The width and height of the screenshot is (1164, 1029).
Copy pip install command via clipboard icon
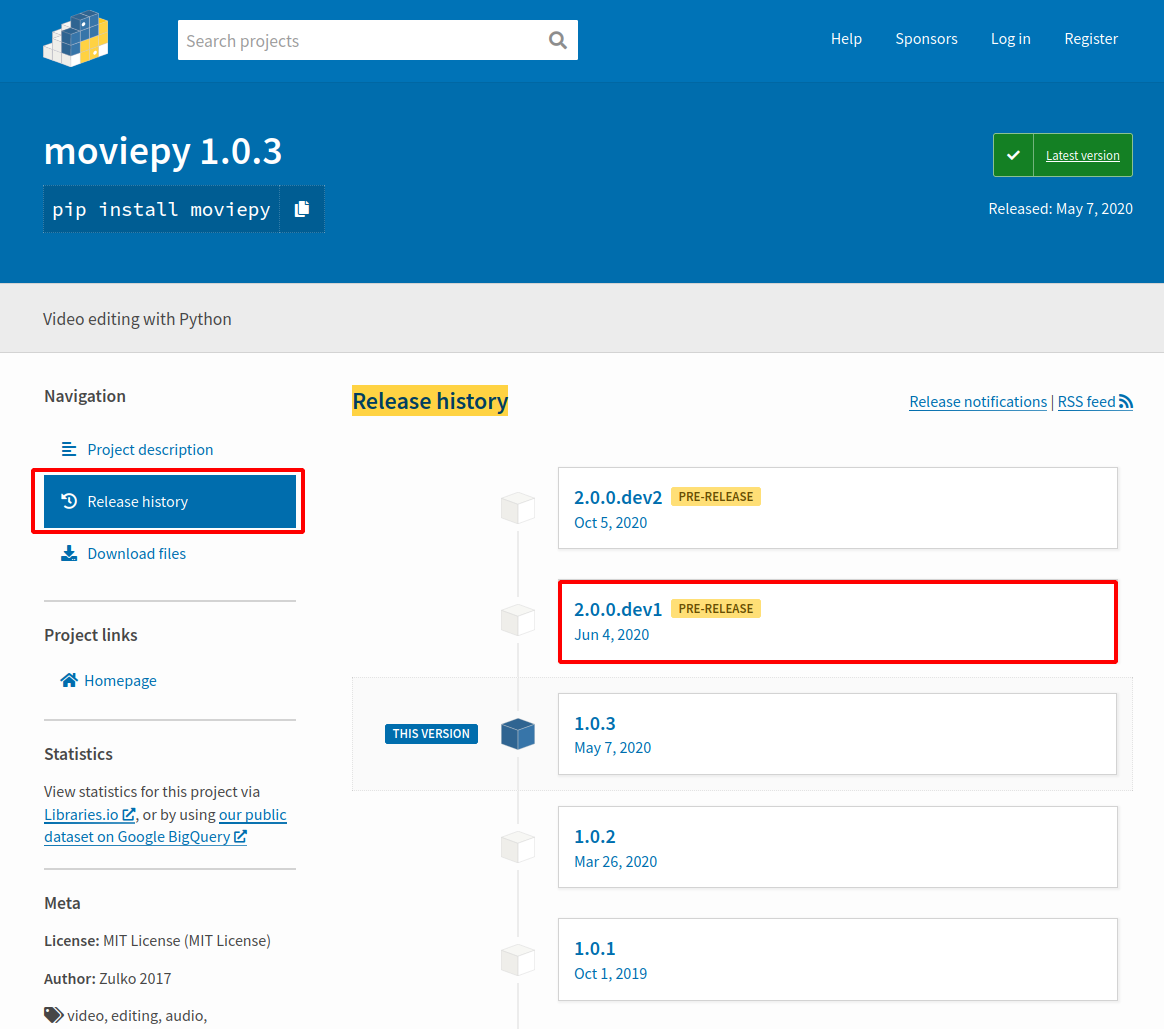[301, 209]
